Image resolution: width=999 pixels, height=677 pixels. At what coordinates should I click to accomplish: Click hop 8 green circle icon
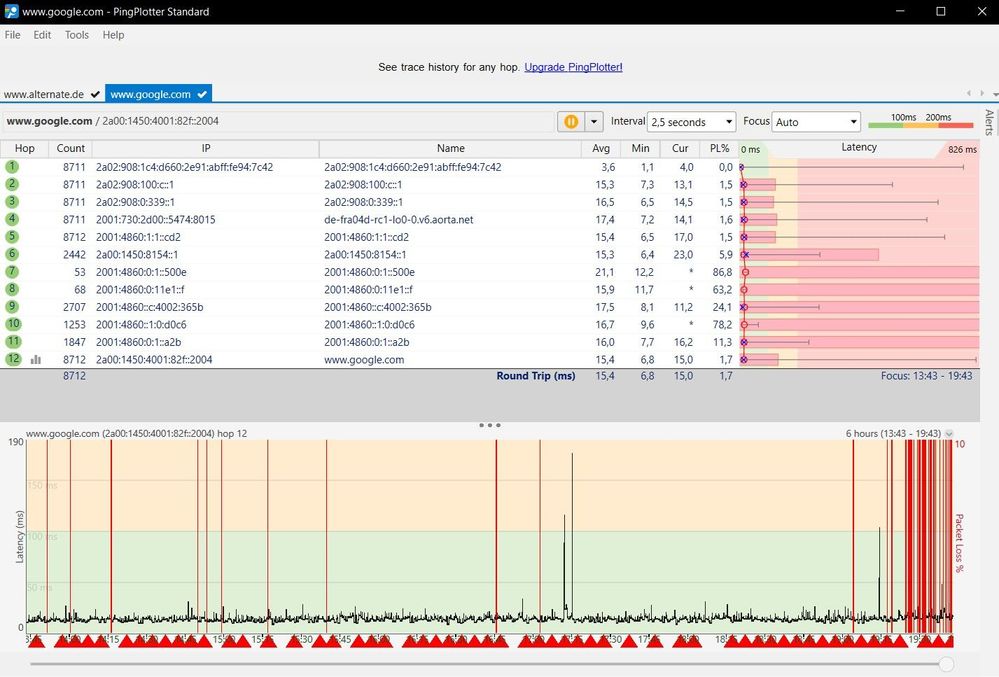[x=12, y=289]
